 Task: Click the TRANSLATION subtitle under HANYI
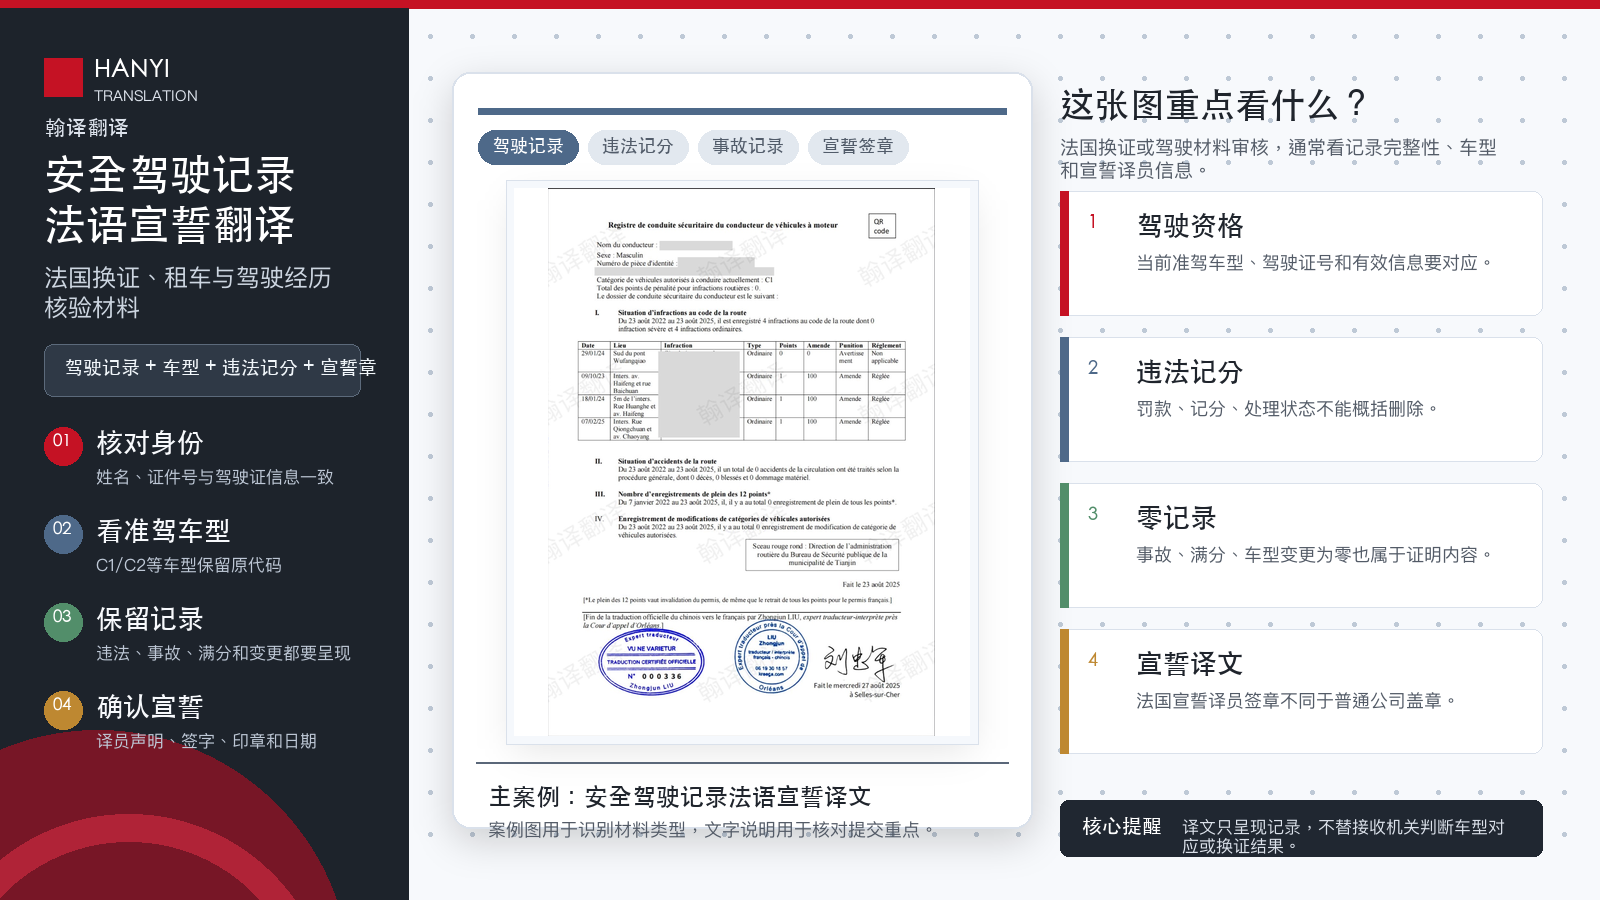[x=146, y=96]
